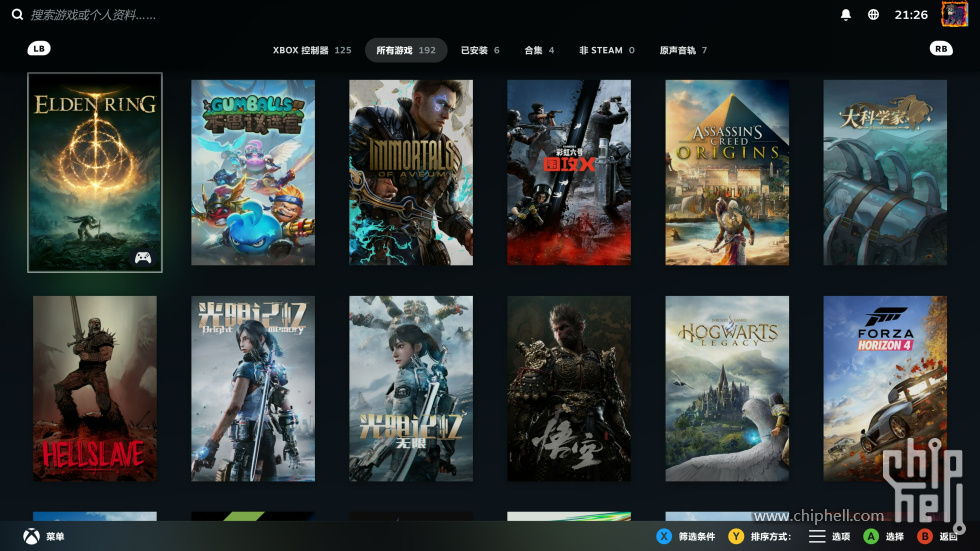Select the 所有游戏 tab

pyautogui.click(x=406, y=50)
